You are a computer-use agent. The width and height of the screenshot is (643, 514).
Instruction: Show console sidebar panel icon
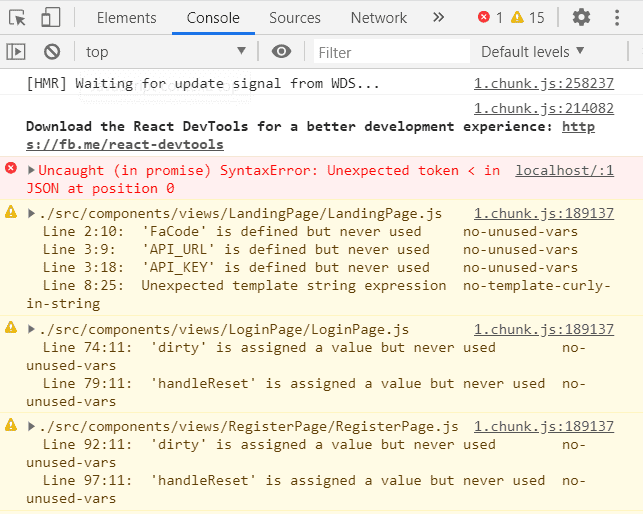point(16,52)
